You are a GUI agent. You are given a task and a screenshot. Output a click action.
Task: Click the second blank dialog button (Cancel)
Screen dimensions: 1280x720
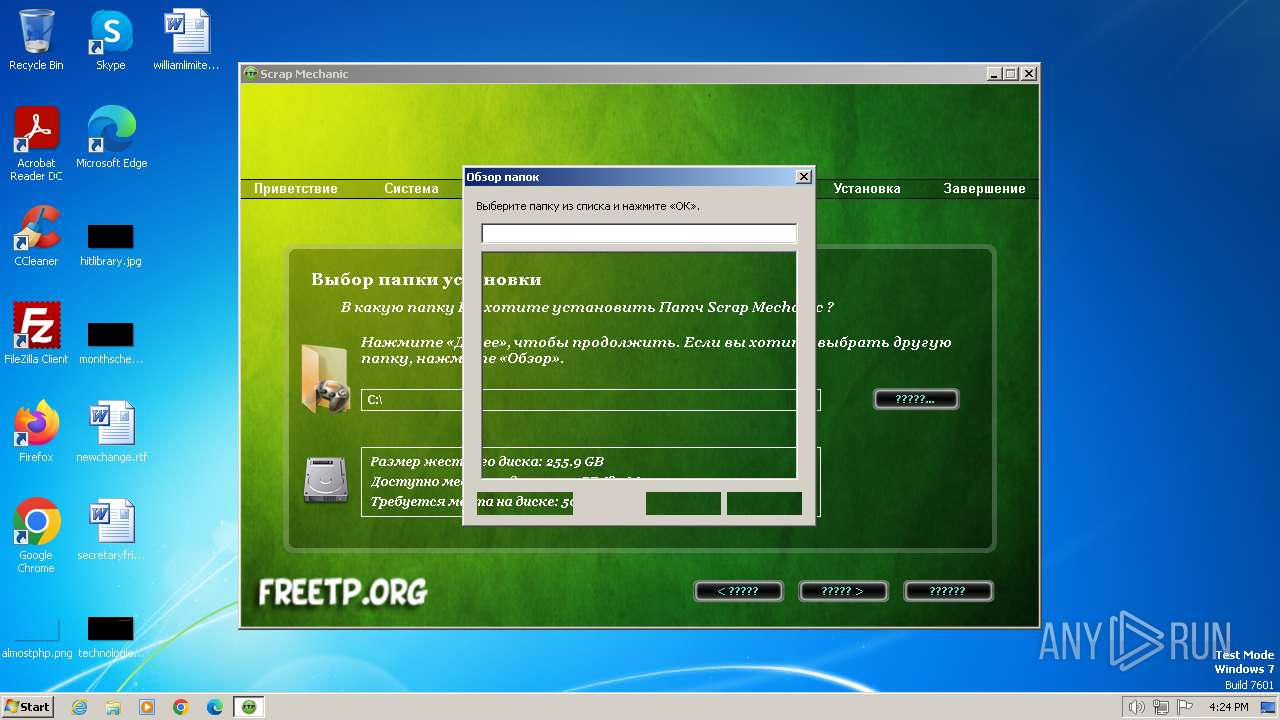pos(764,503)
